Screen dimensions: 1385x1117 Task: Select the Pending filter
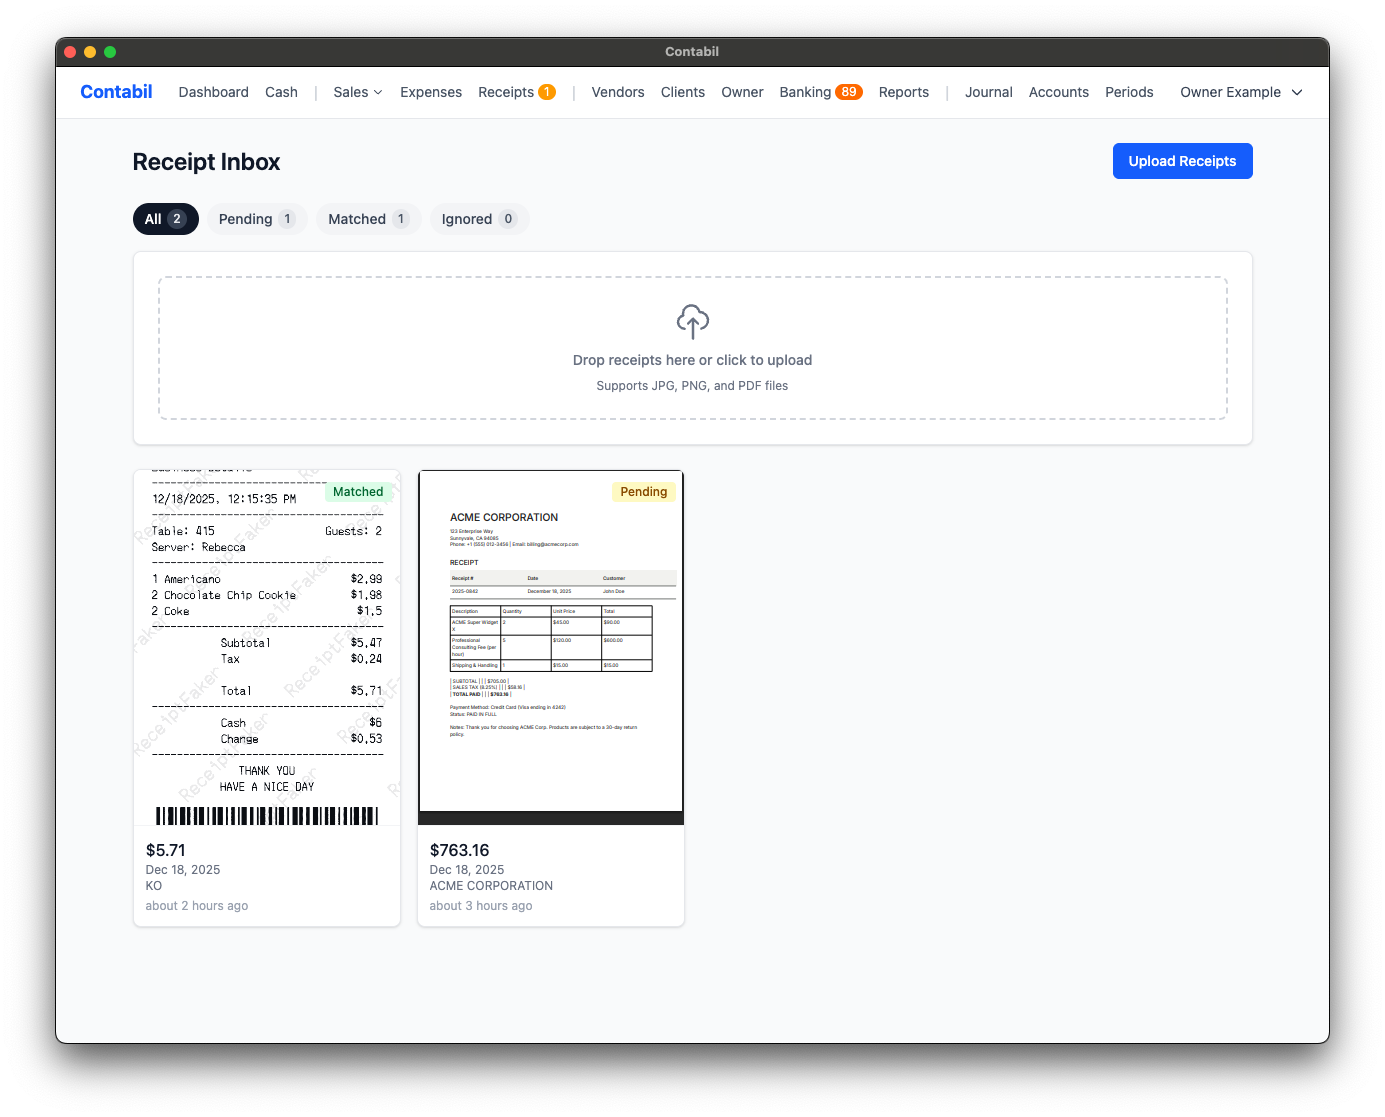coord(256,219)
